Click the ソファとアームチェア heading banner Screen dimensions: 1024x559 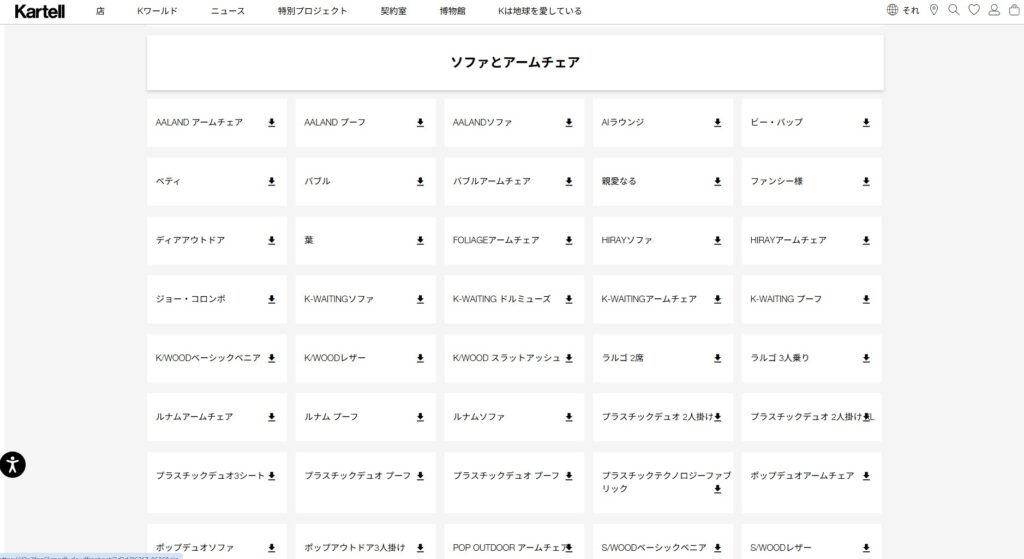(515, 63)
